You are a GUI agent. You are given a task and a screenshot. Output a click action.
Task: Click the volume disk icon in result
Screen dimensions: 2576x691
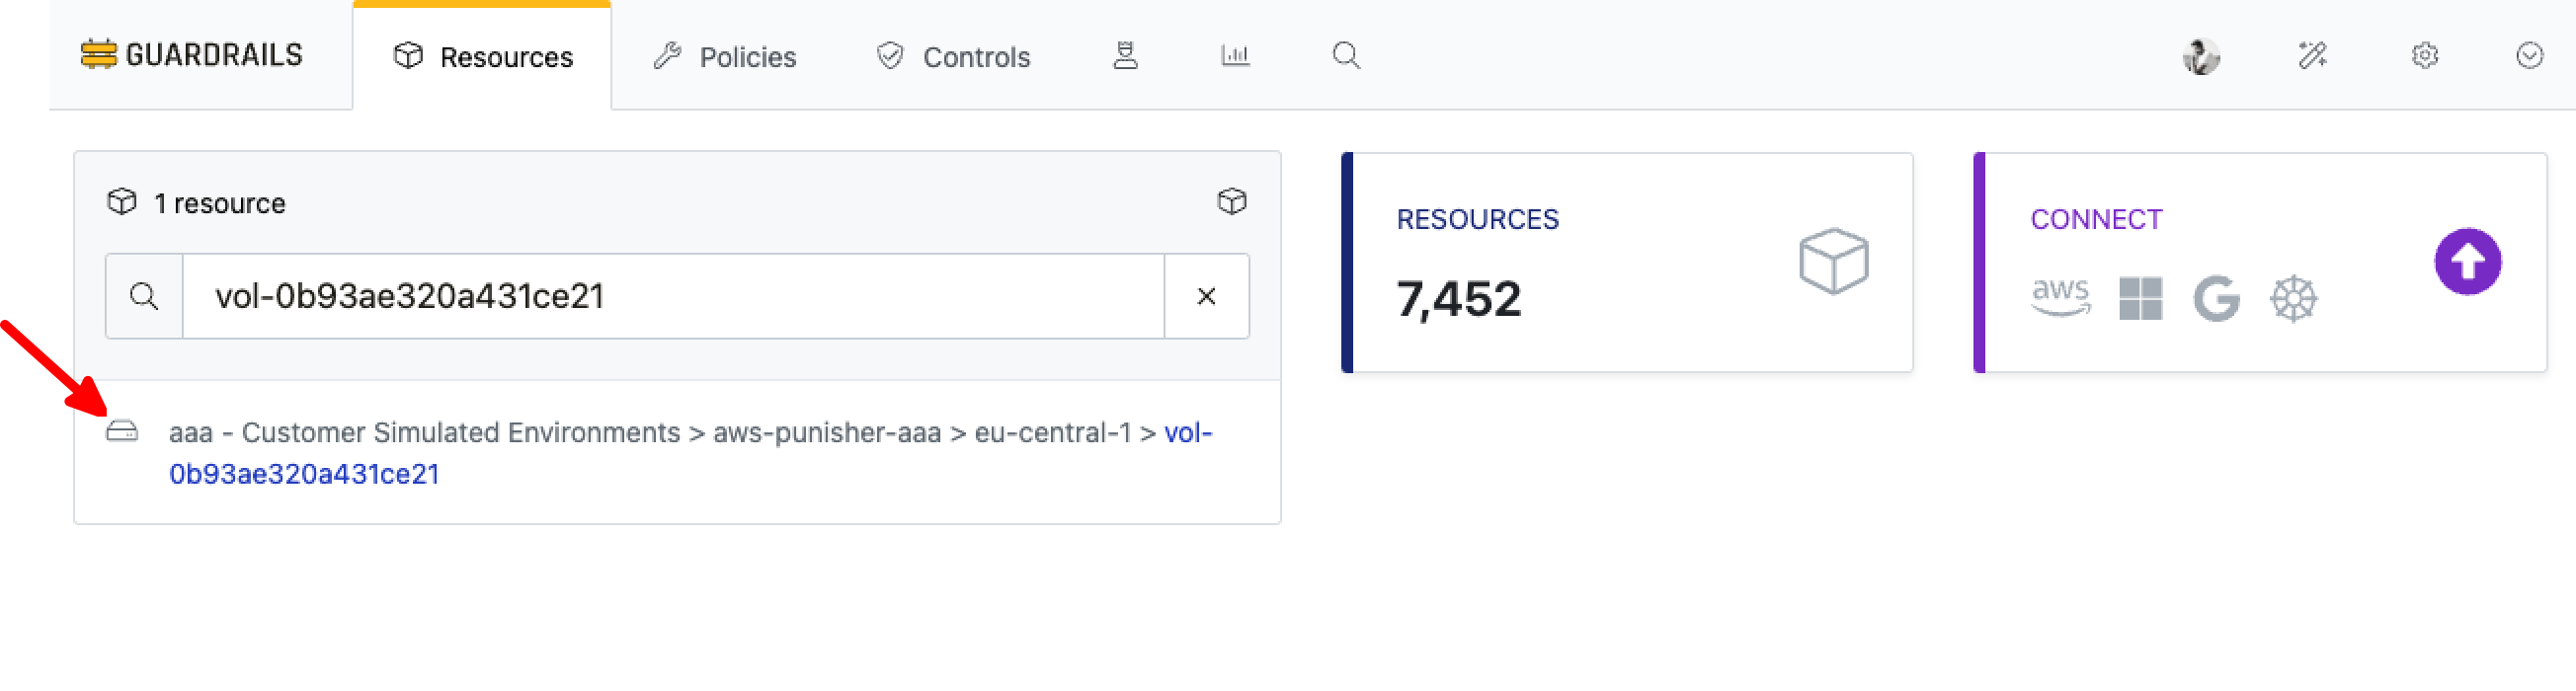122,432
